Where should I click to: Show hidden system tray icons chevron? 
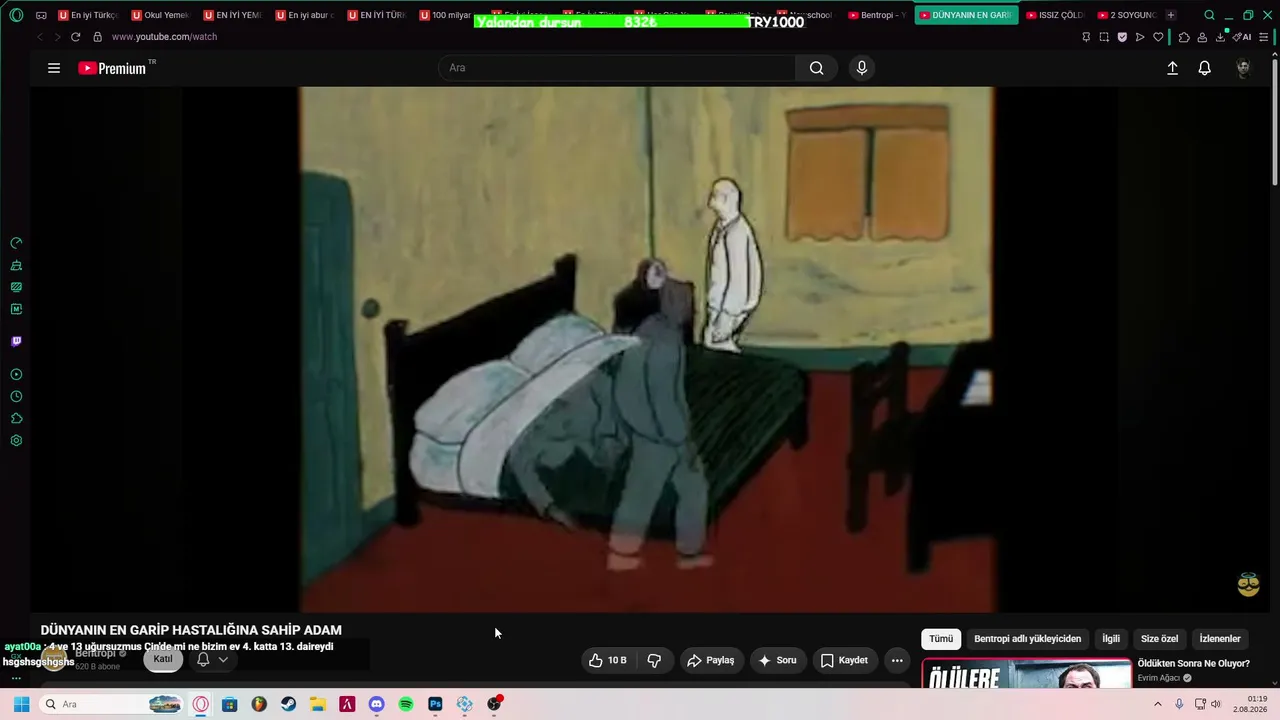click(x=1158, y=704)
